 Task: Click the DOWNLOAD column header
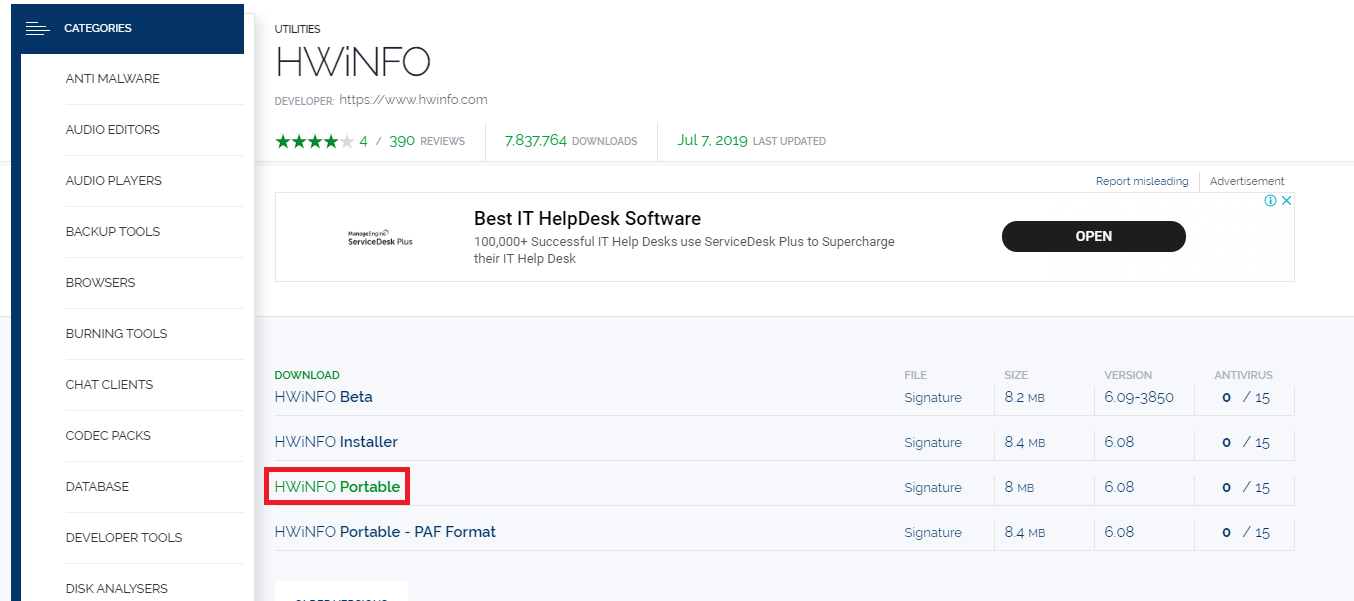[x=307, y=375]
